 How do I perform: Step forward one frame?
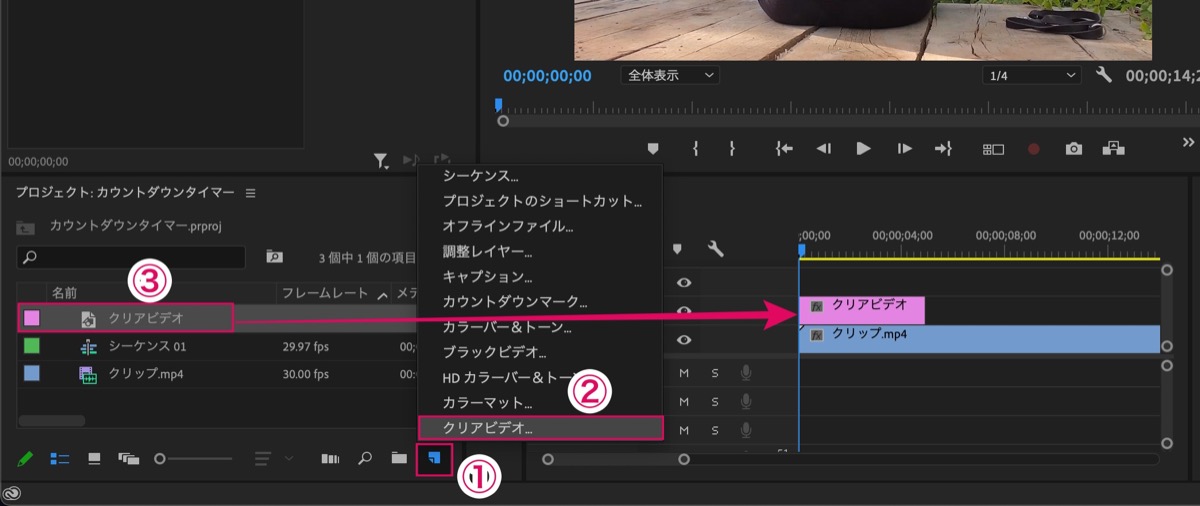904,148
